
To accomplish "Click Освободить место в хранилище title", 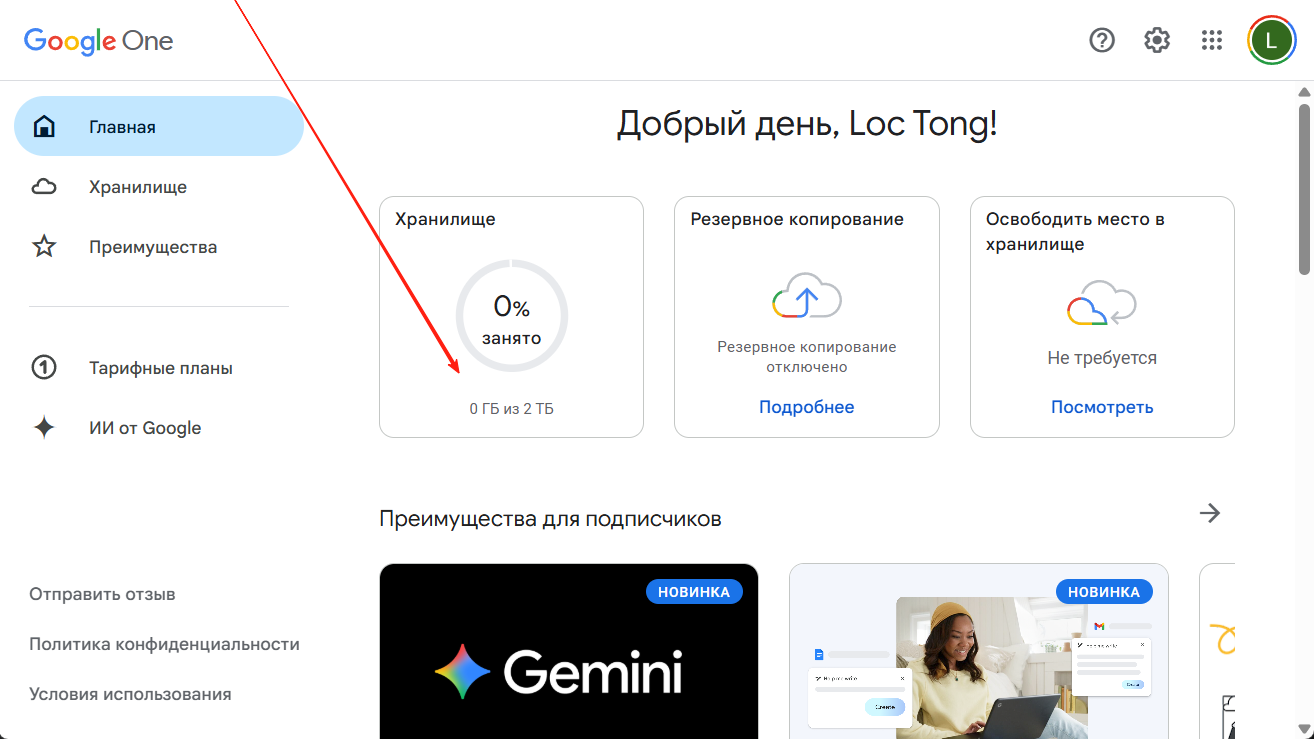I will 1075,231.
